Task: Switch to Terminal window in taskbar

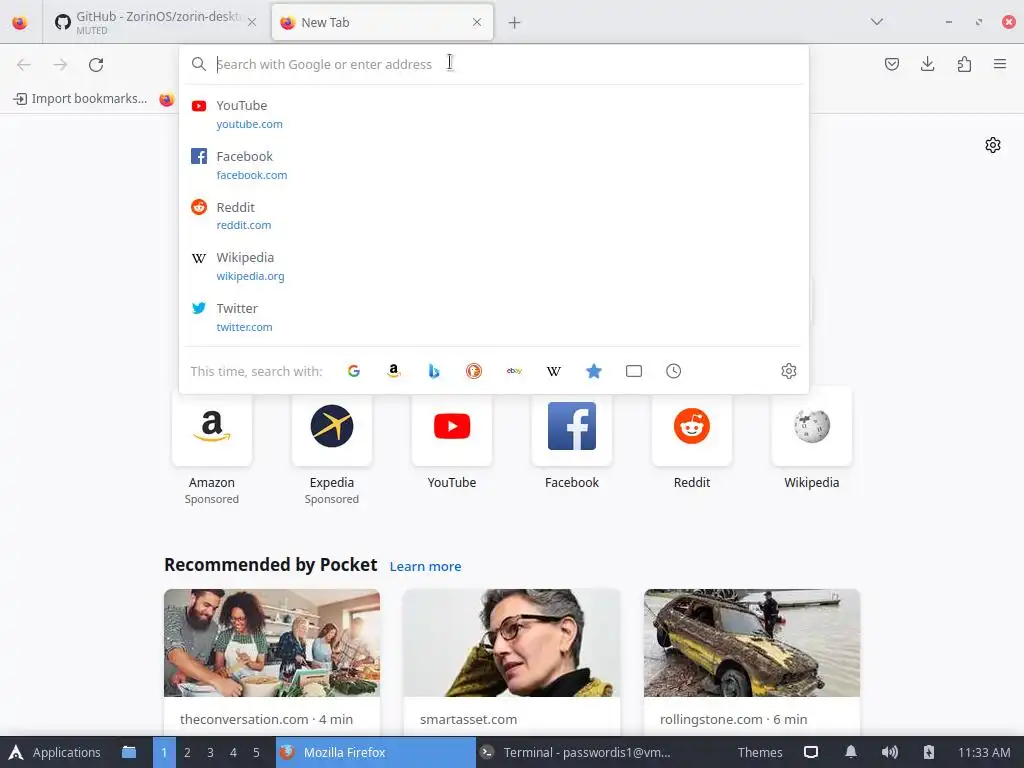Action: coord(576,752)
